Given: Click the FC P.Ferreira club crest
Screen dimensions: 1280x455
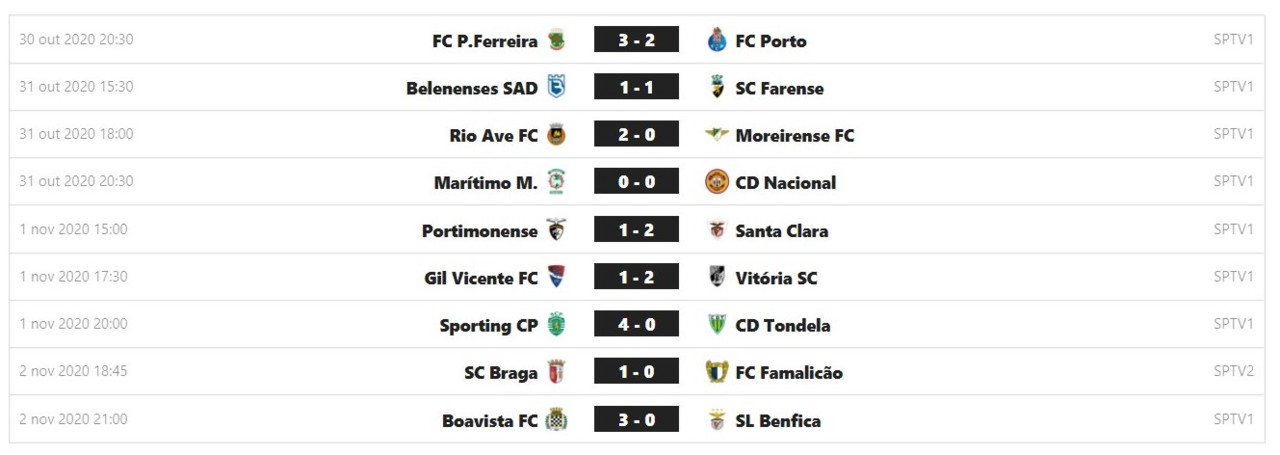Looking at the screenshot, I should click(557, 40).
